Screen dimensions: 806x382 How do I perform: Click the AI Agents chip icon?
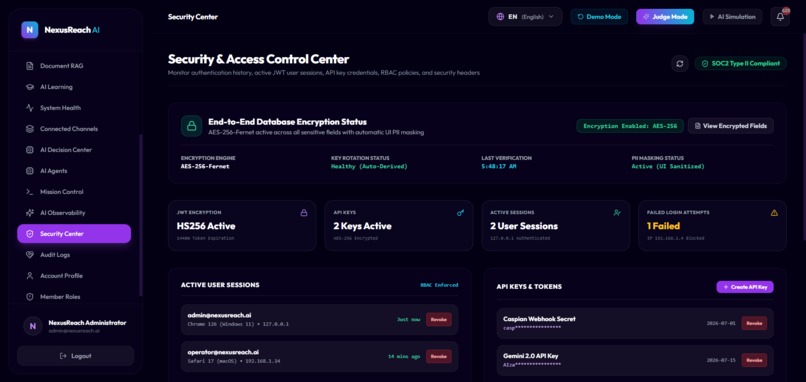30,171
